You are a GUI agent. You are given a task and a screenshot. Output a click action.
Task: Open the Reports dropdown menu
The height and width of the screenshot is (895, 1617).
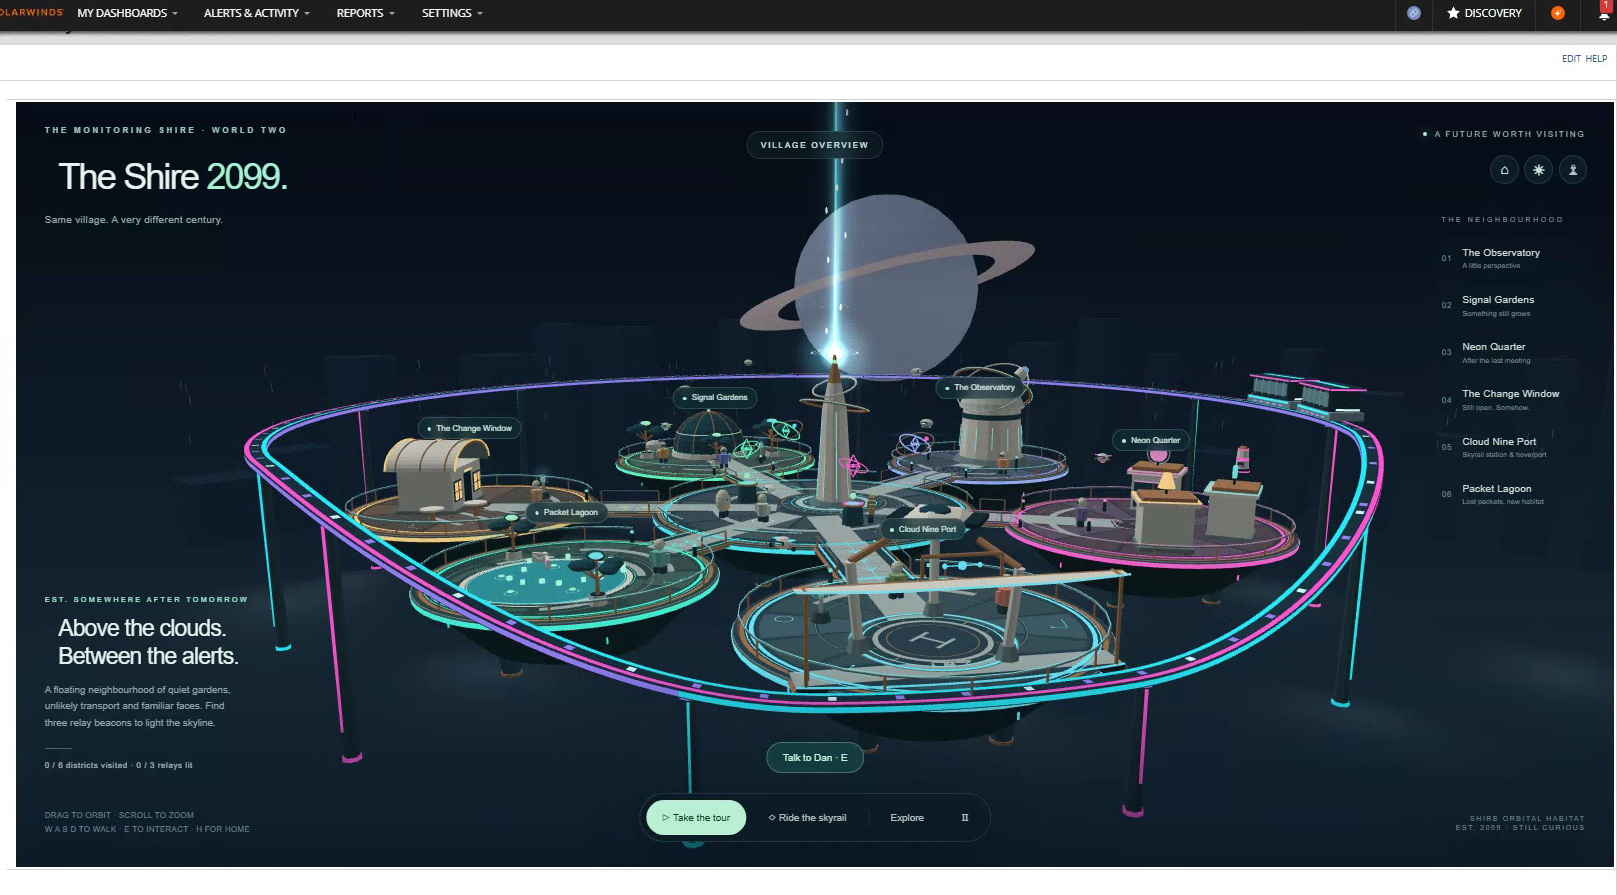tap(366, 13)
